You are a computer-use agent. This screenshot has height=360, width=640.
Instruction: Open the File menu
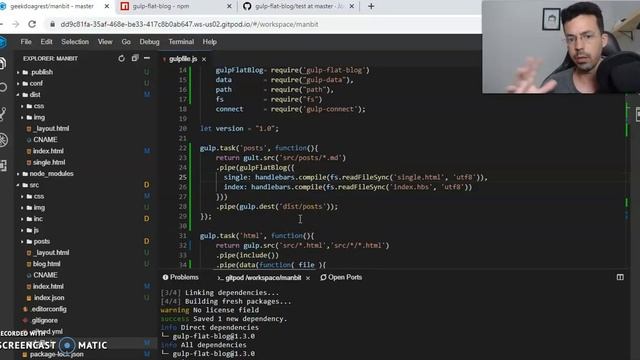pos(26,42)
